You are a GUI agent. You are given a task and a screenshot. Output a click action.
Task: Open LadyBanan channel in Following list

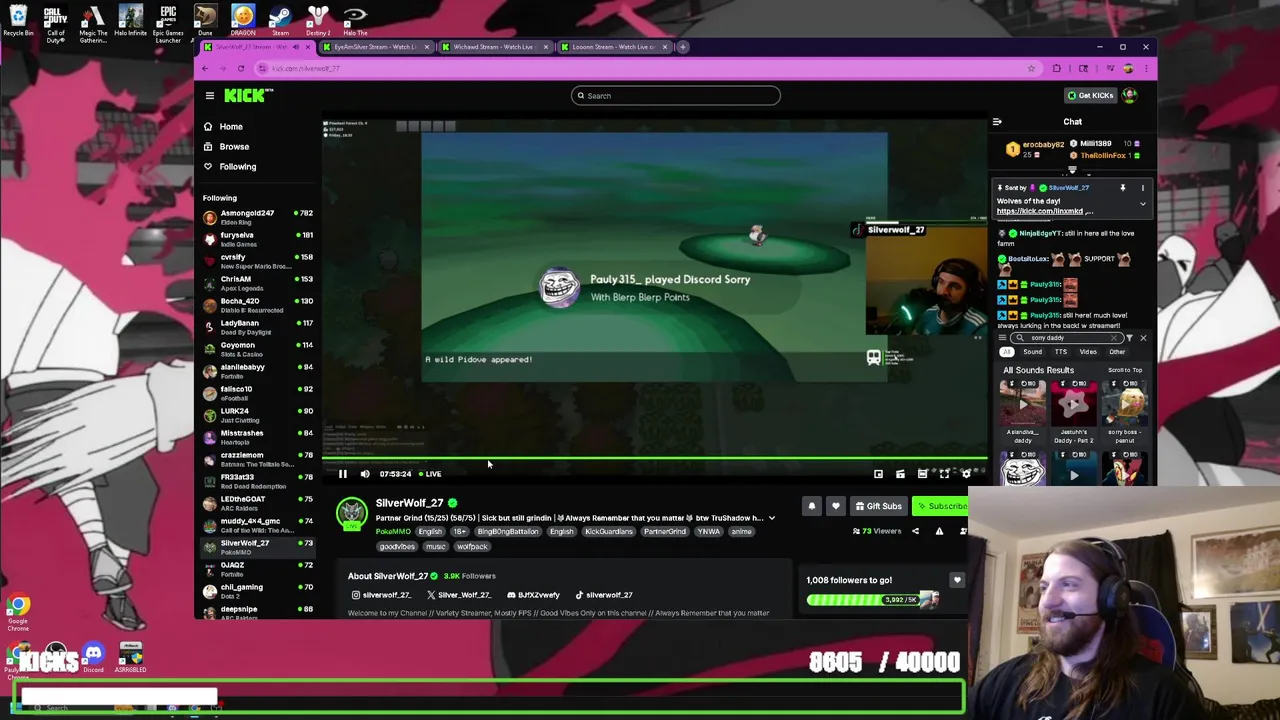(x=258, y=327)
